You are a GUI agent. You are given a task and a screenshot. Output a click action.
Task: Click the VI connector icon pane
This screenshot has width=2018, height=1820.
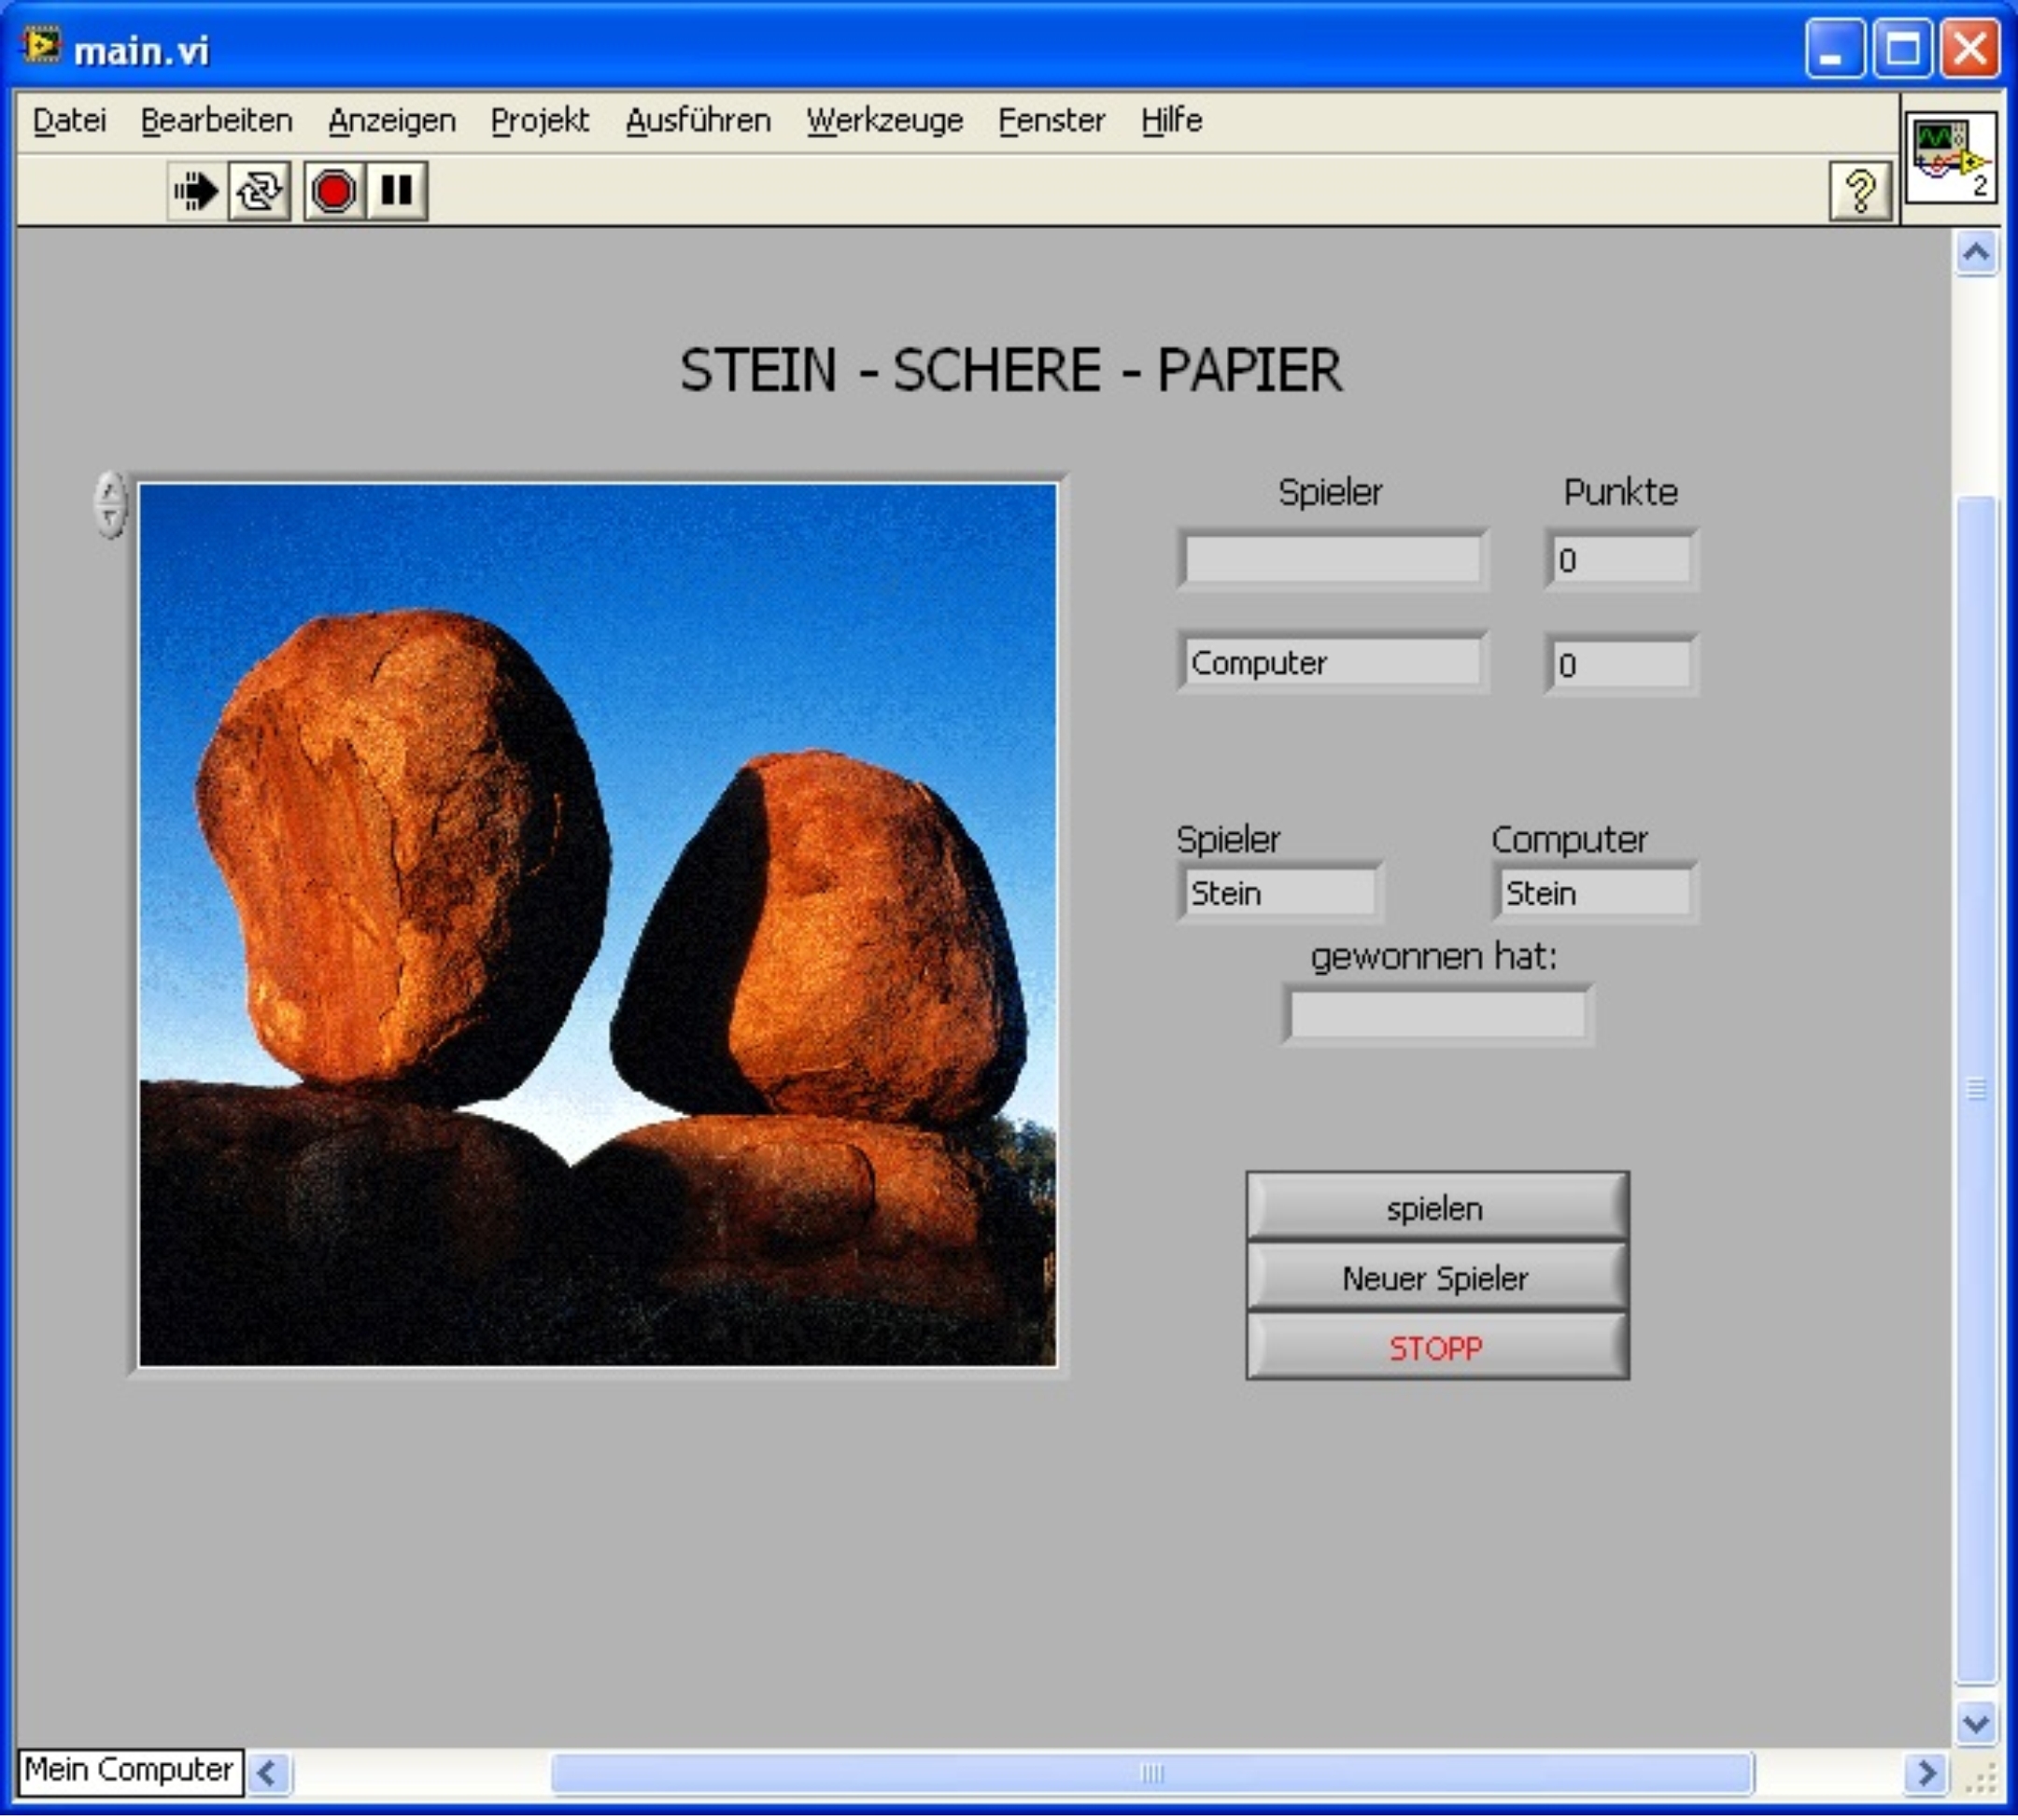(1950, 158)
